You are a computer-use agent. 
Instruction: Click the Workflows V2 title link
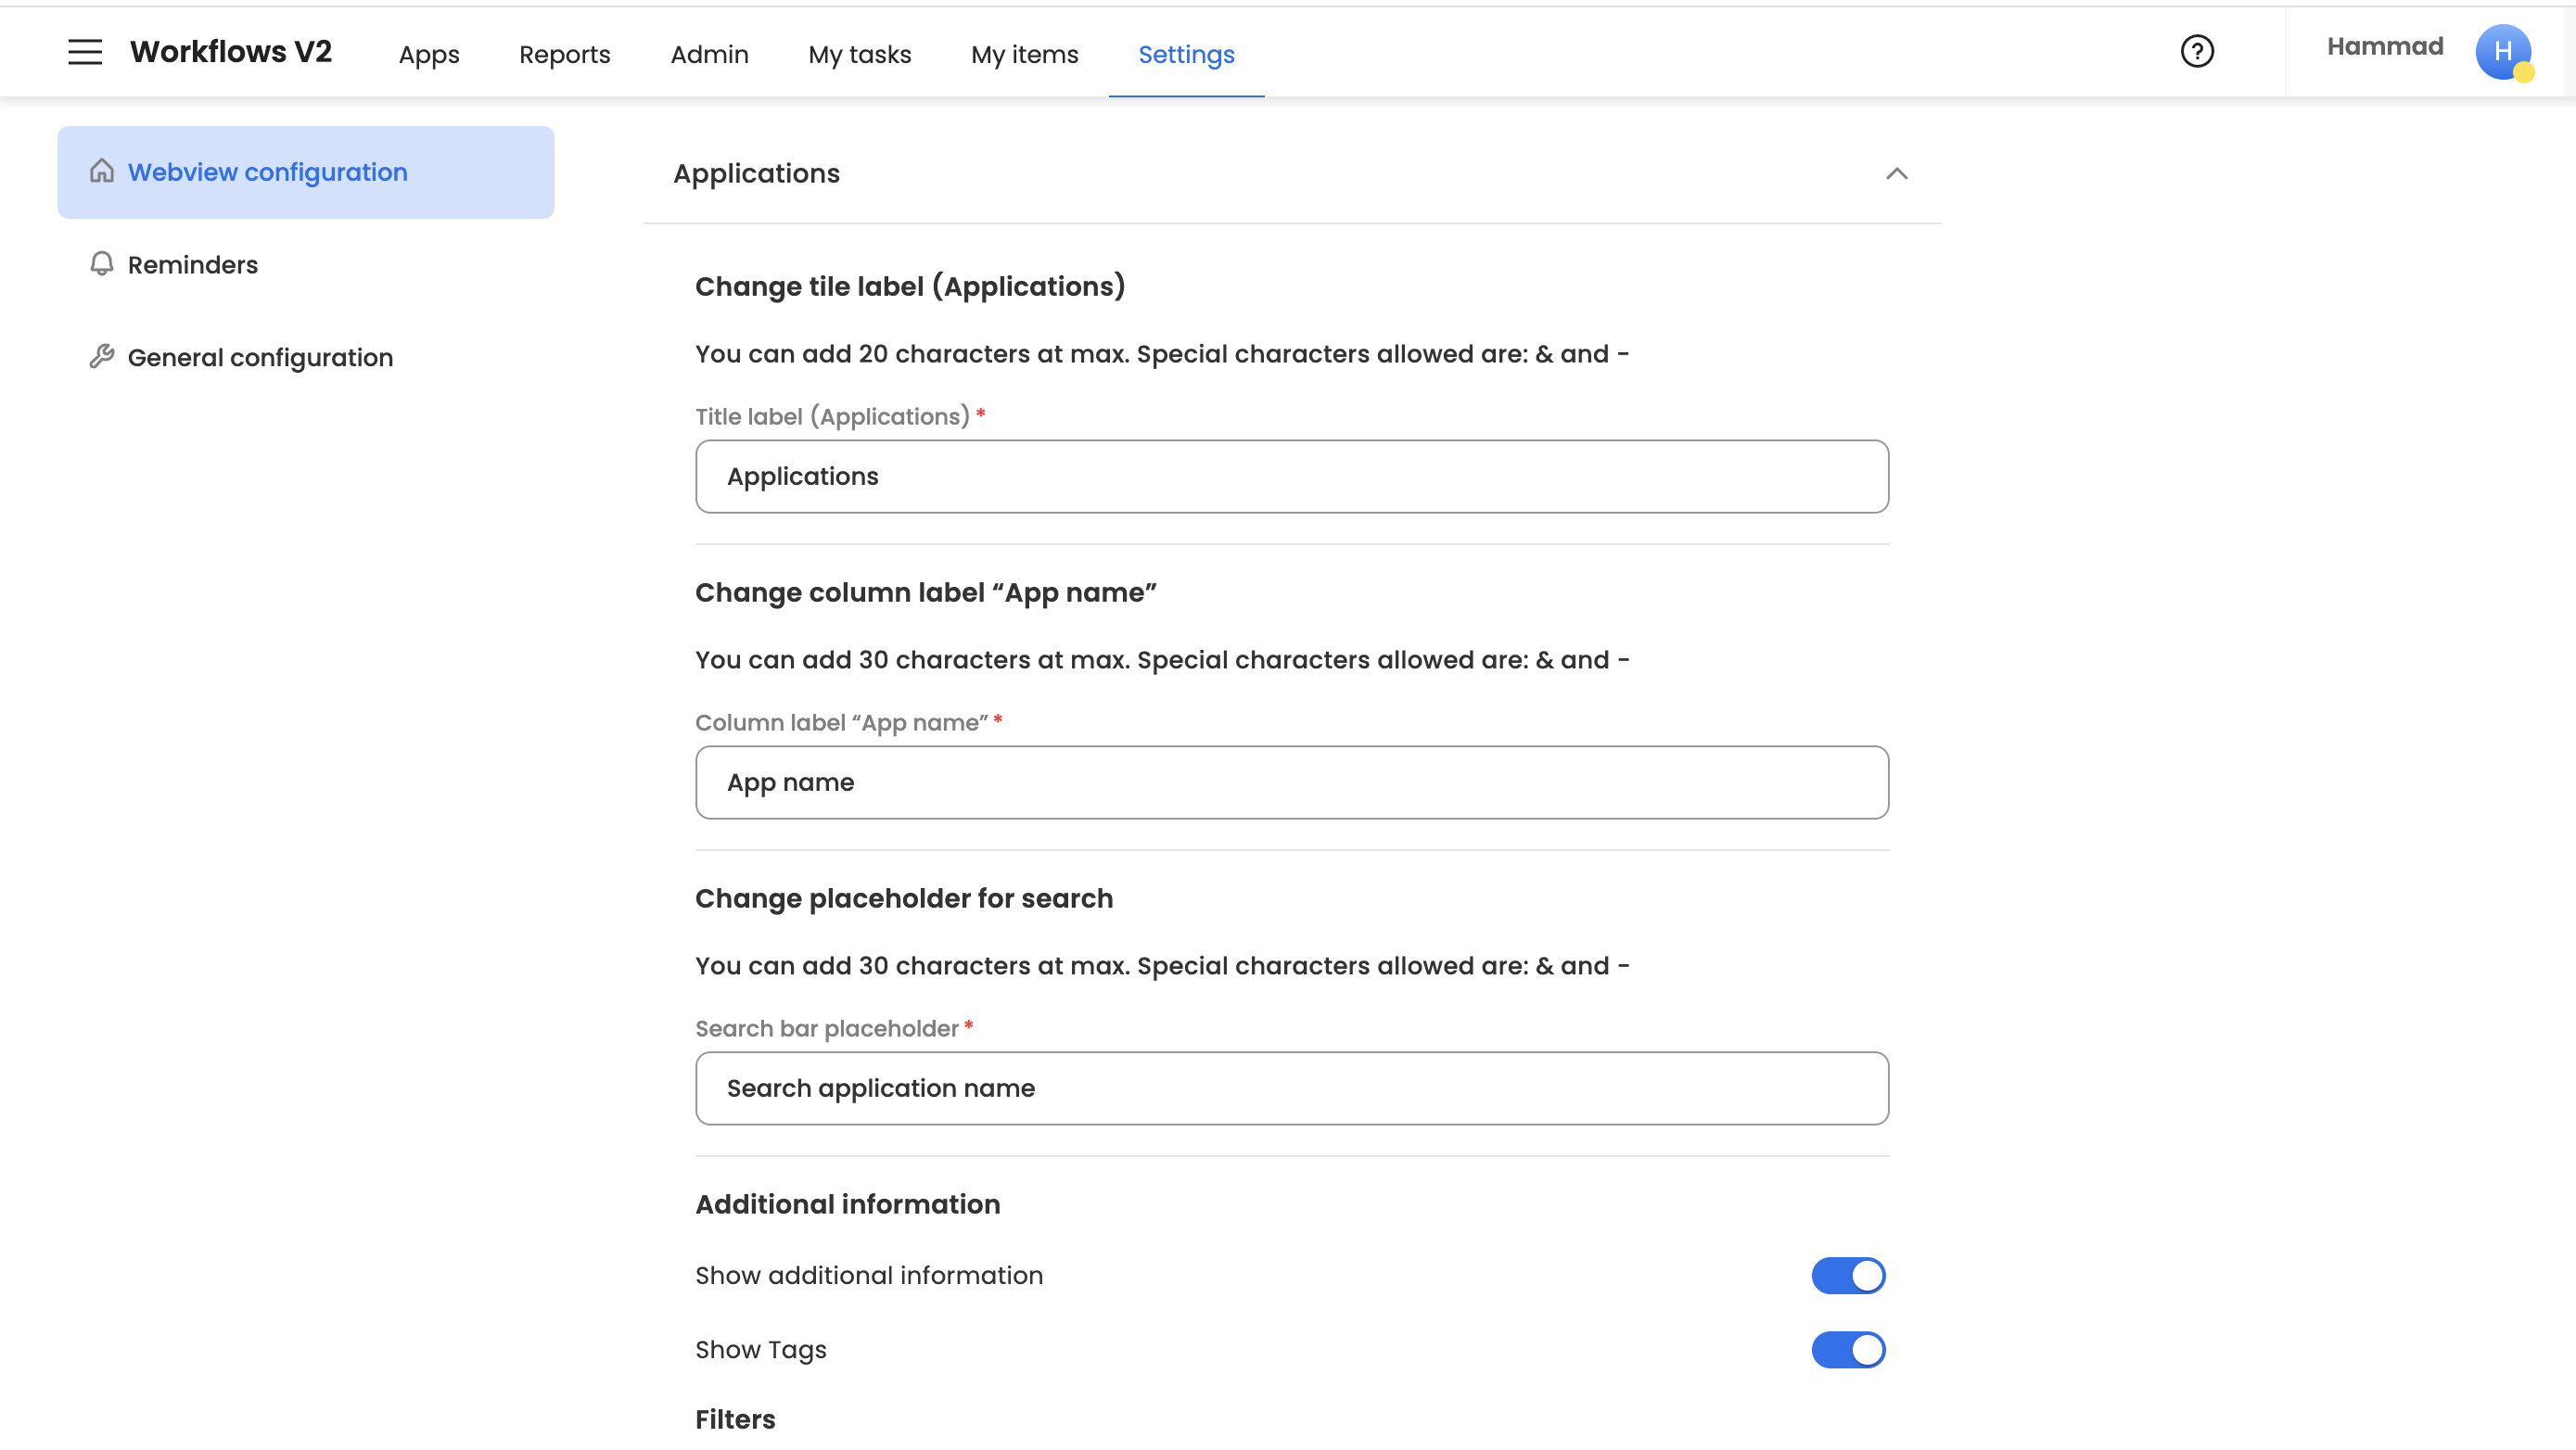coord(231,52)
